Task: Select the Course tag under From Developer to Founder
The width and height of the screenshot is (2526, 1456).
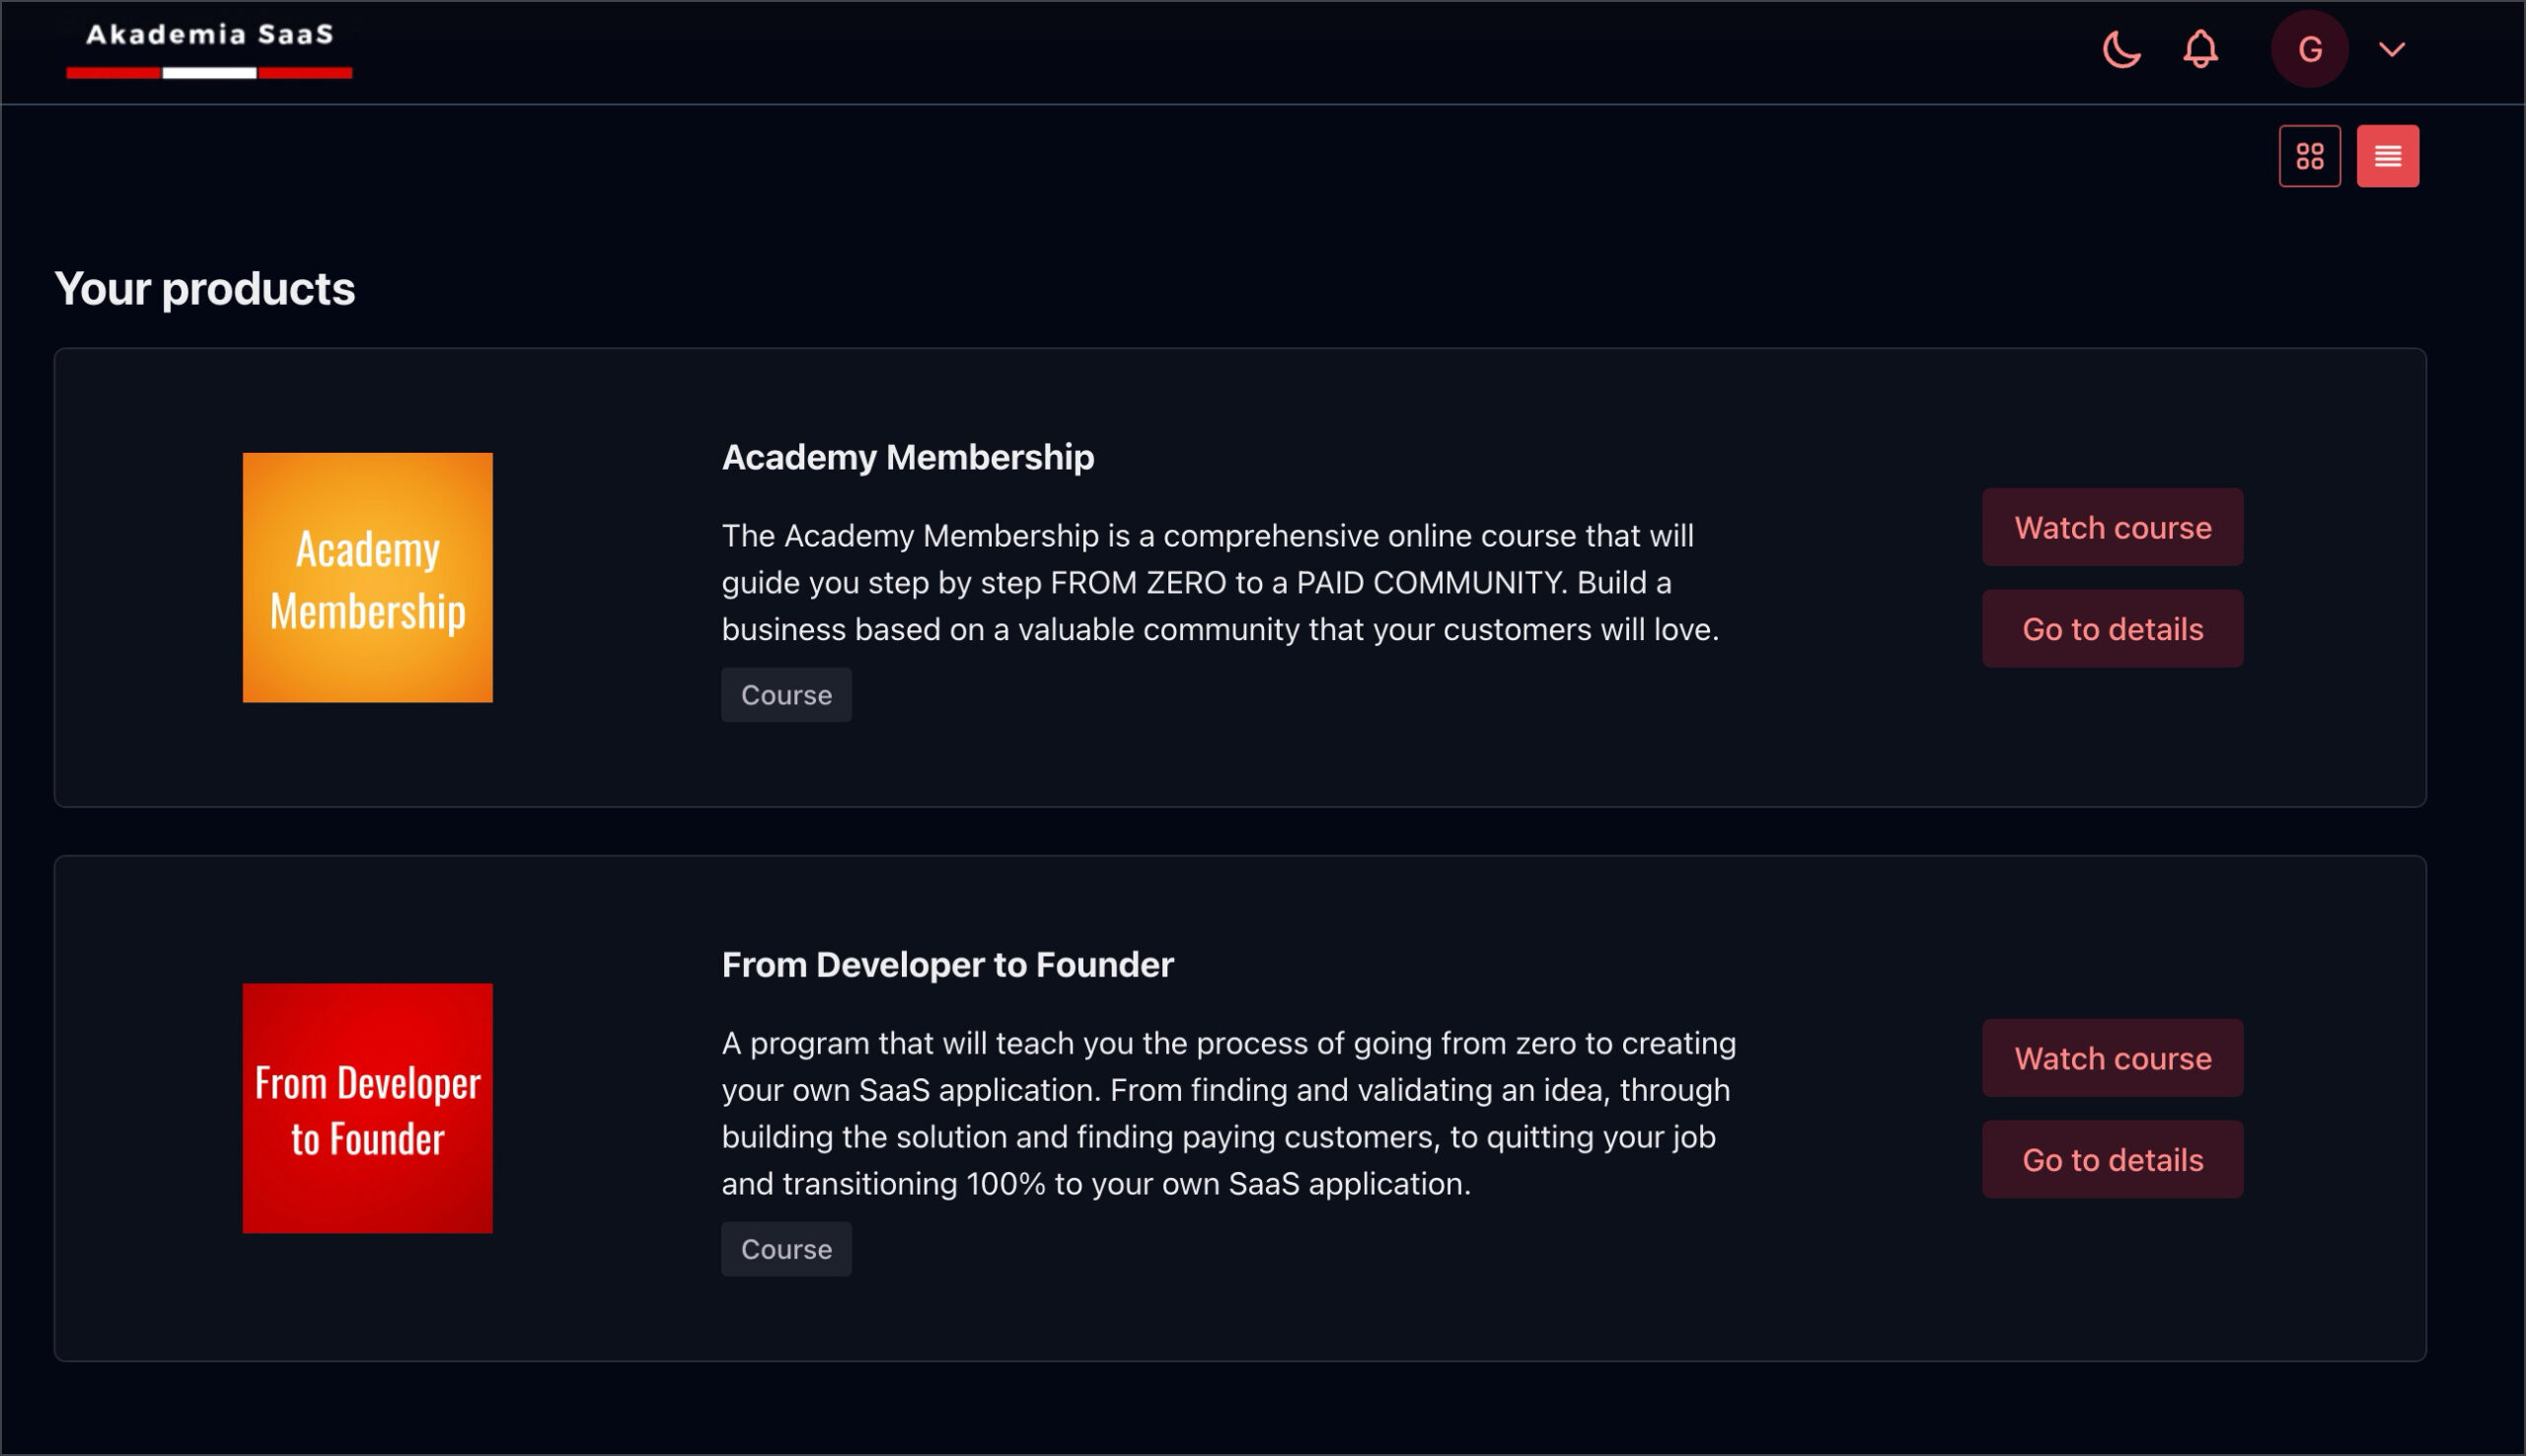Action: coord(786,1249)
